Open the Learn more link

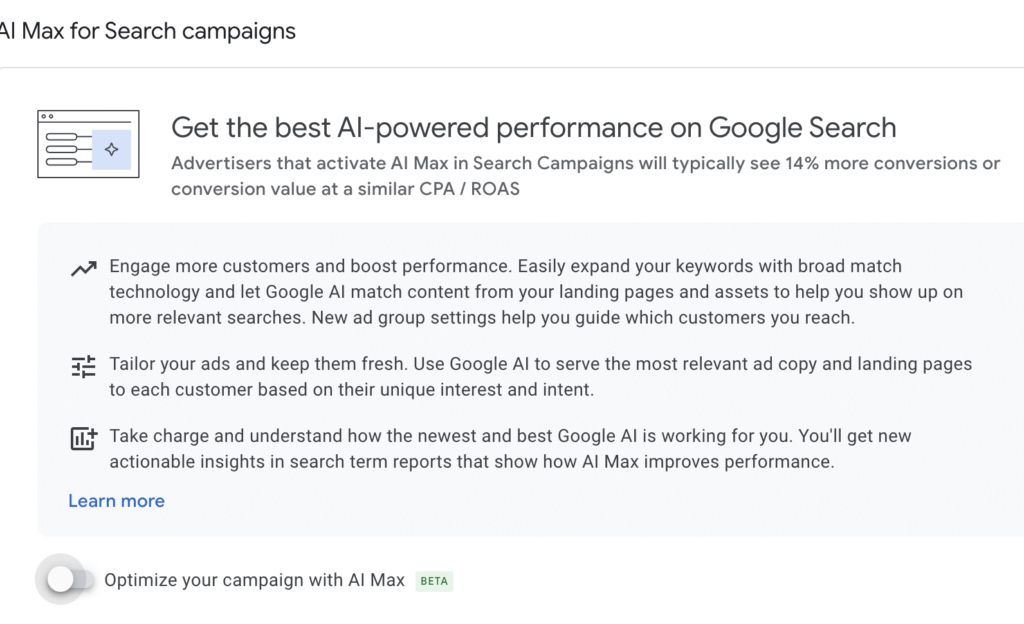116,501
